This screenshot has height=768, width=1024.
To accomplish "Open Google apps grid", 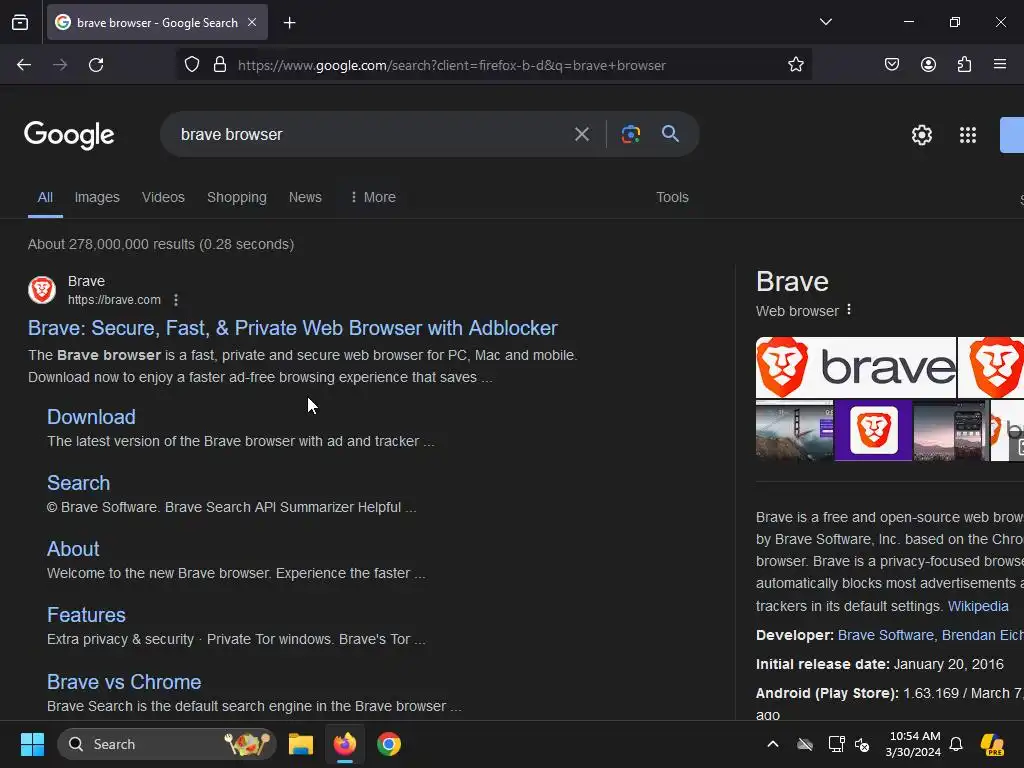I will tap(968, 135).
